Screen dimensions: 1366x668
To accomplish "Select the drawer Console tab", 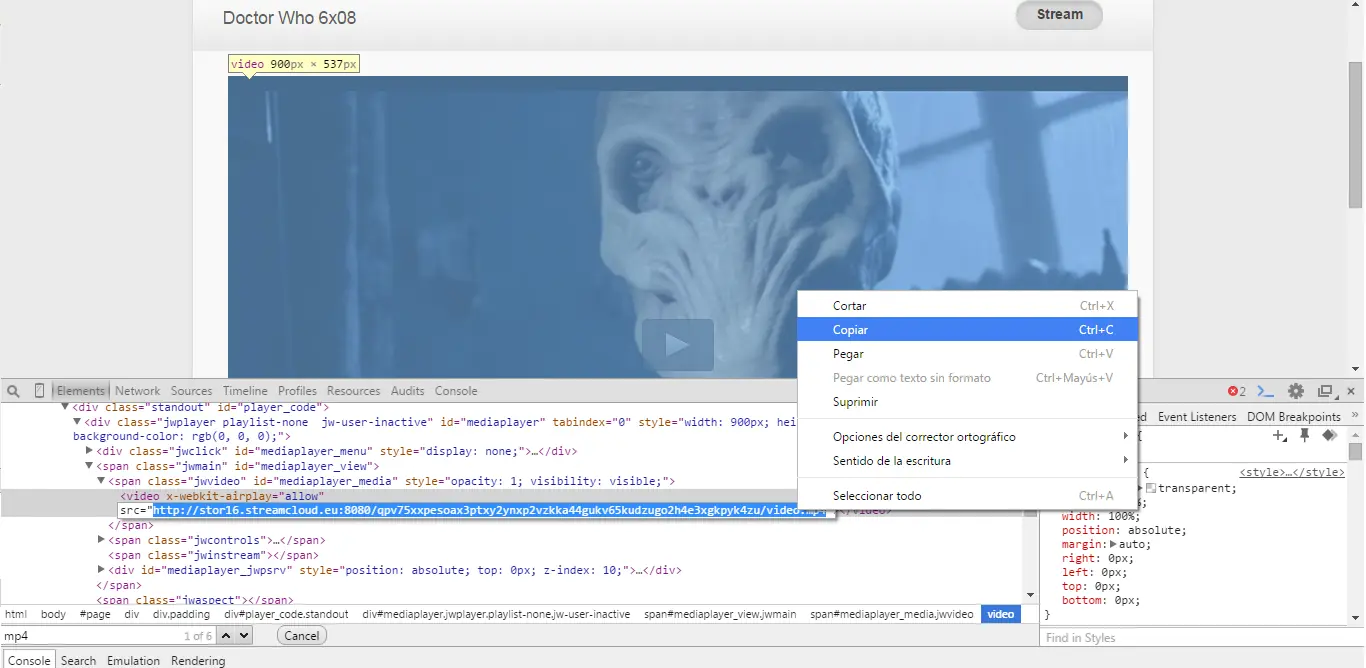I will tap(29, 660).
